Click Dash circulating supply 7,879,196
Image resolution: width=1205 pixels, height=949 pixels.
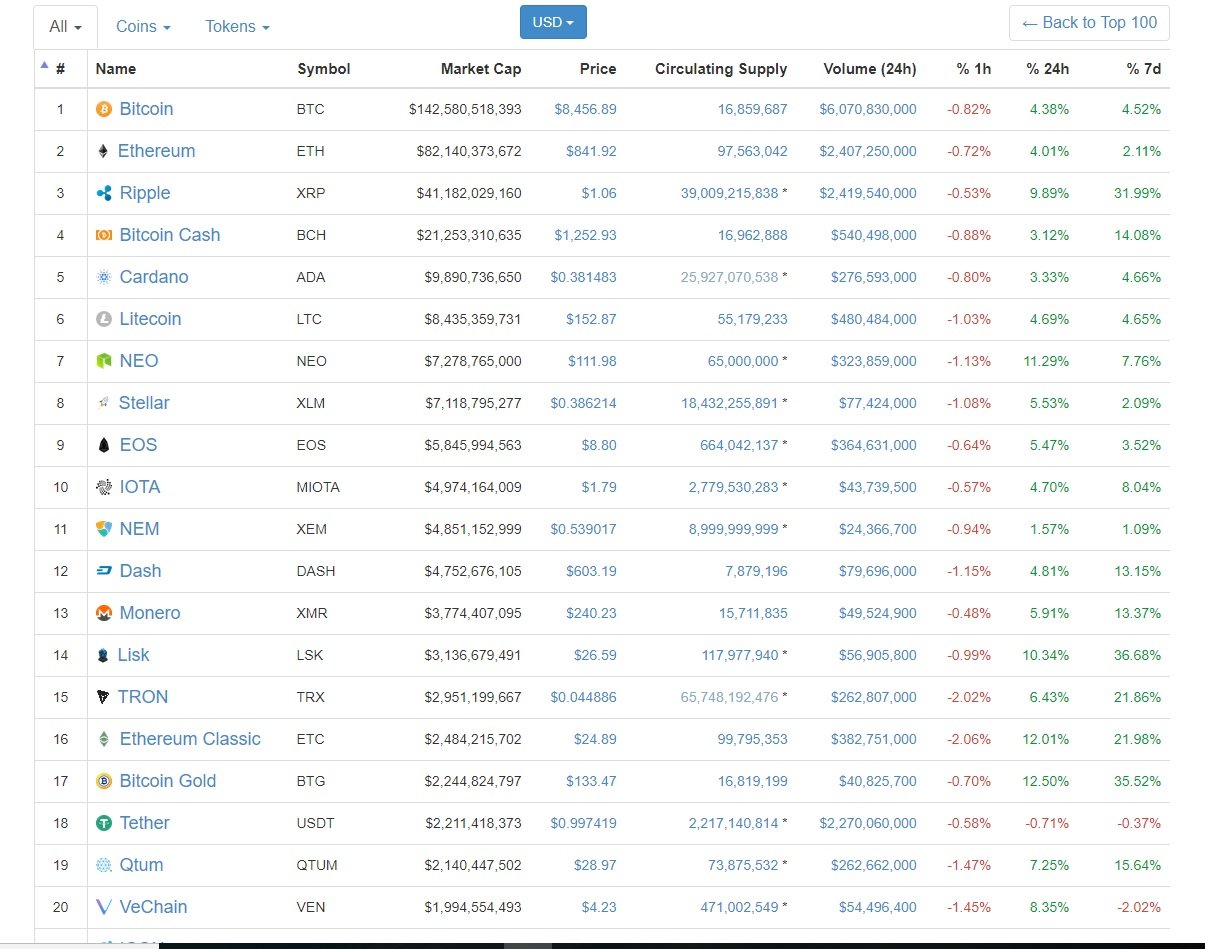756,571
